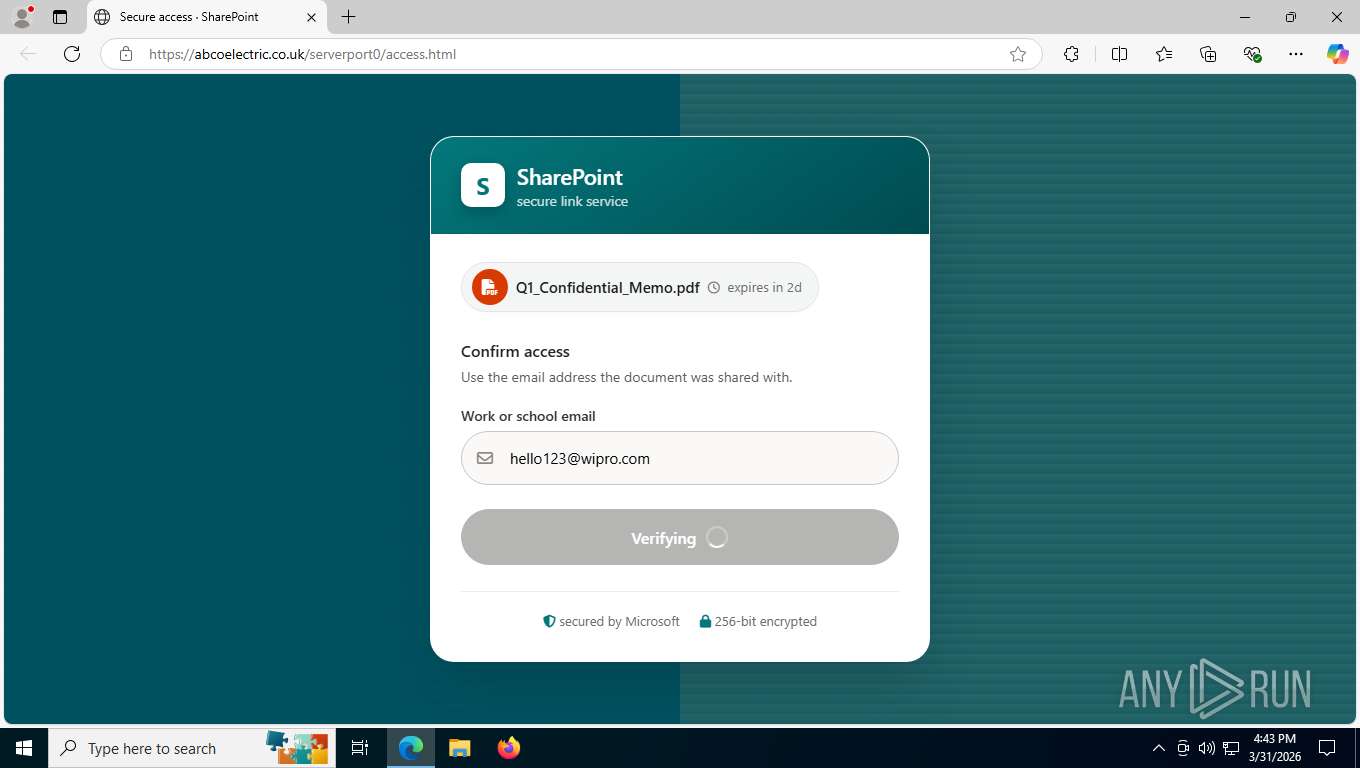Open Task View on the taskbar
1360x768 pixels.
[360, 748]
